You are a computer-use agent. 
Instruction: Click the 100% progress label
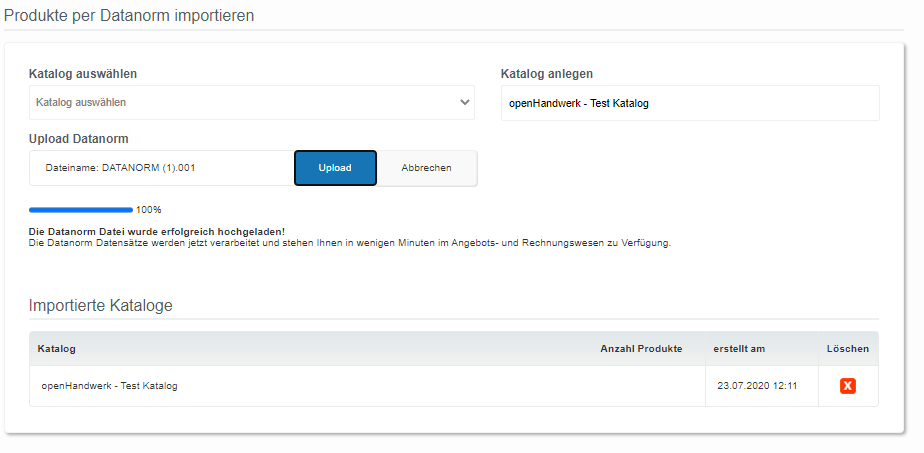coord(148,210)
